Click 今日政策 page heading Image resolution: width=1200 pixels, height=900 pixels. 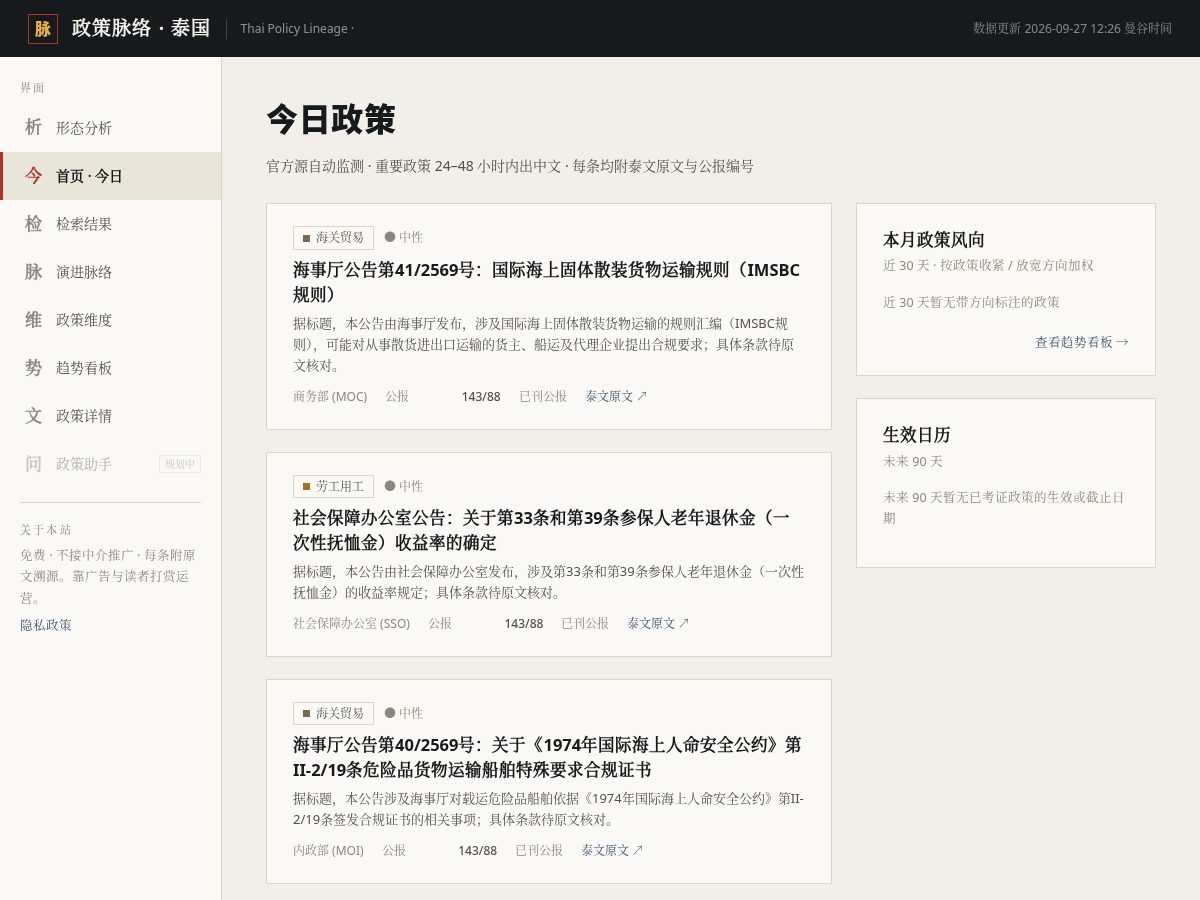(331, 119)
